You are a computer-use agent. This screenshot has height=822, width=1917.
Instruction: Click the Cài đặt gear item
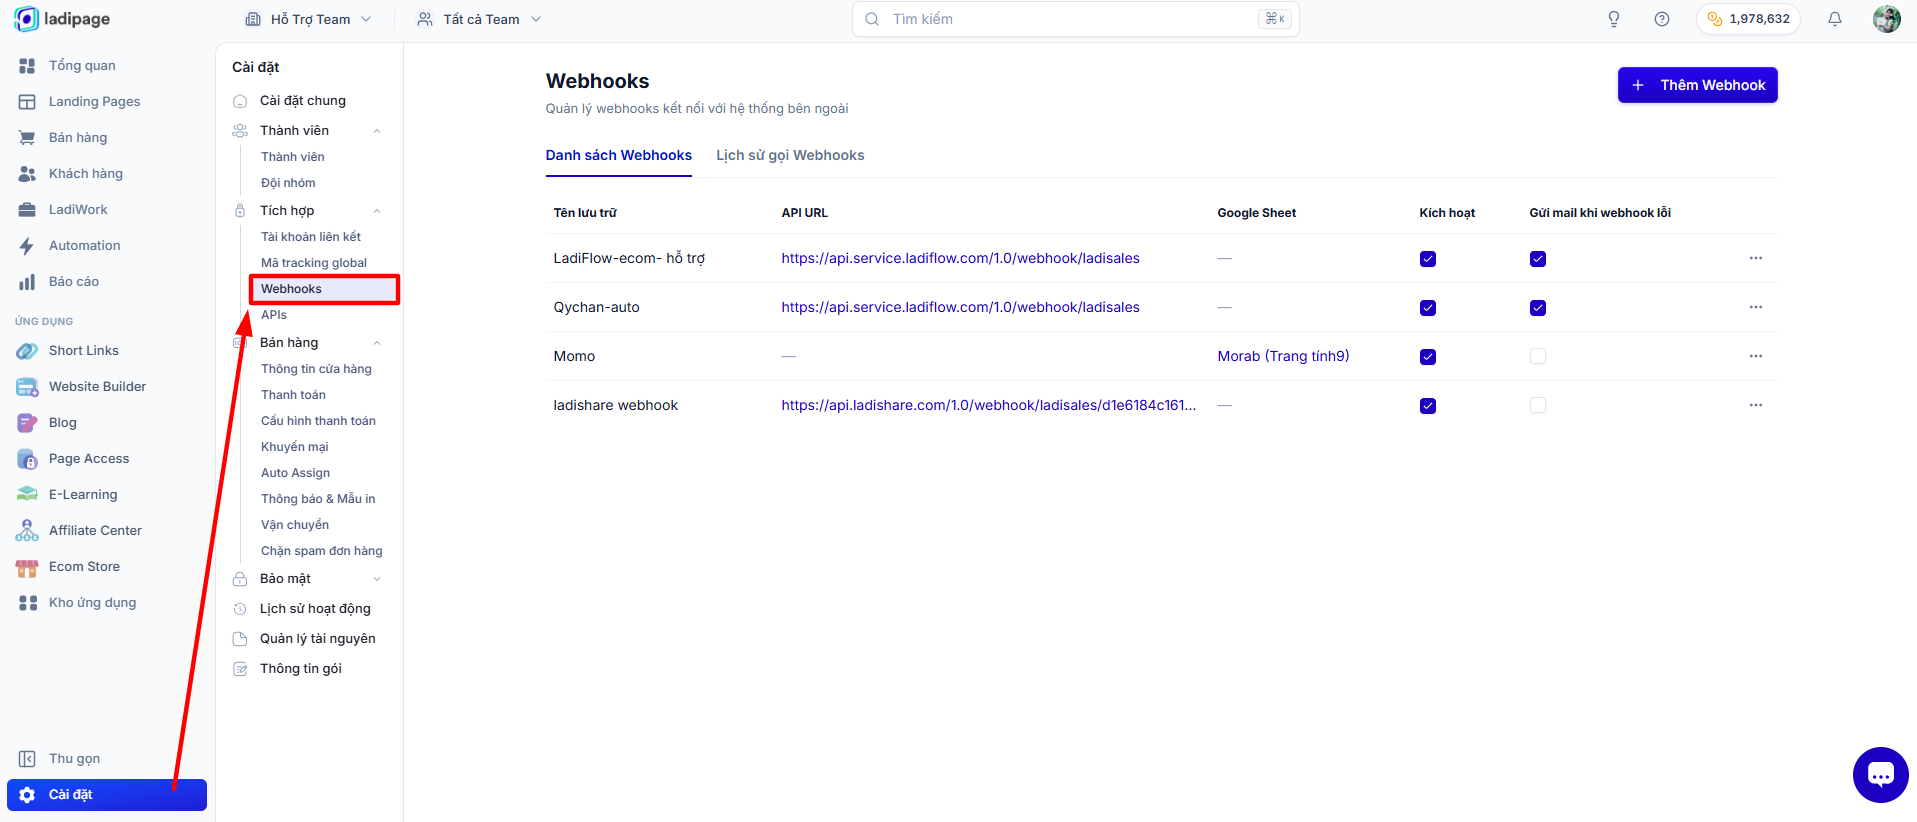pos(107,795)
